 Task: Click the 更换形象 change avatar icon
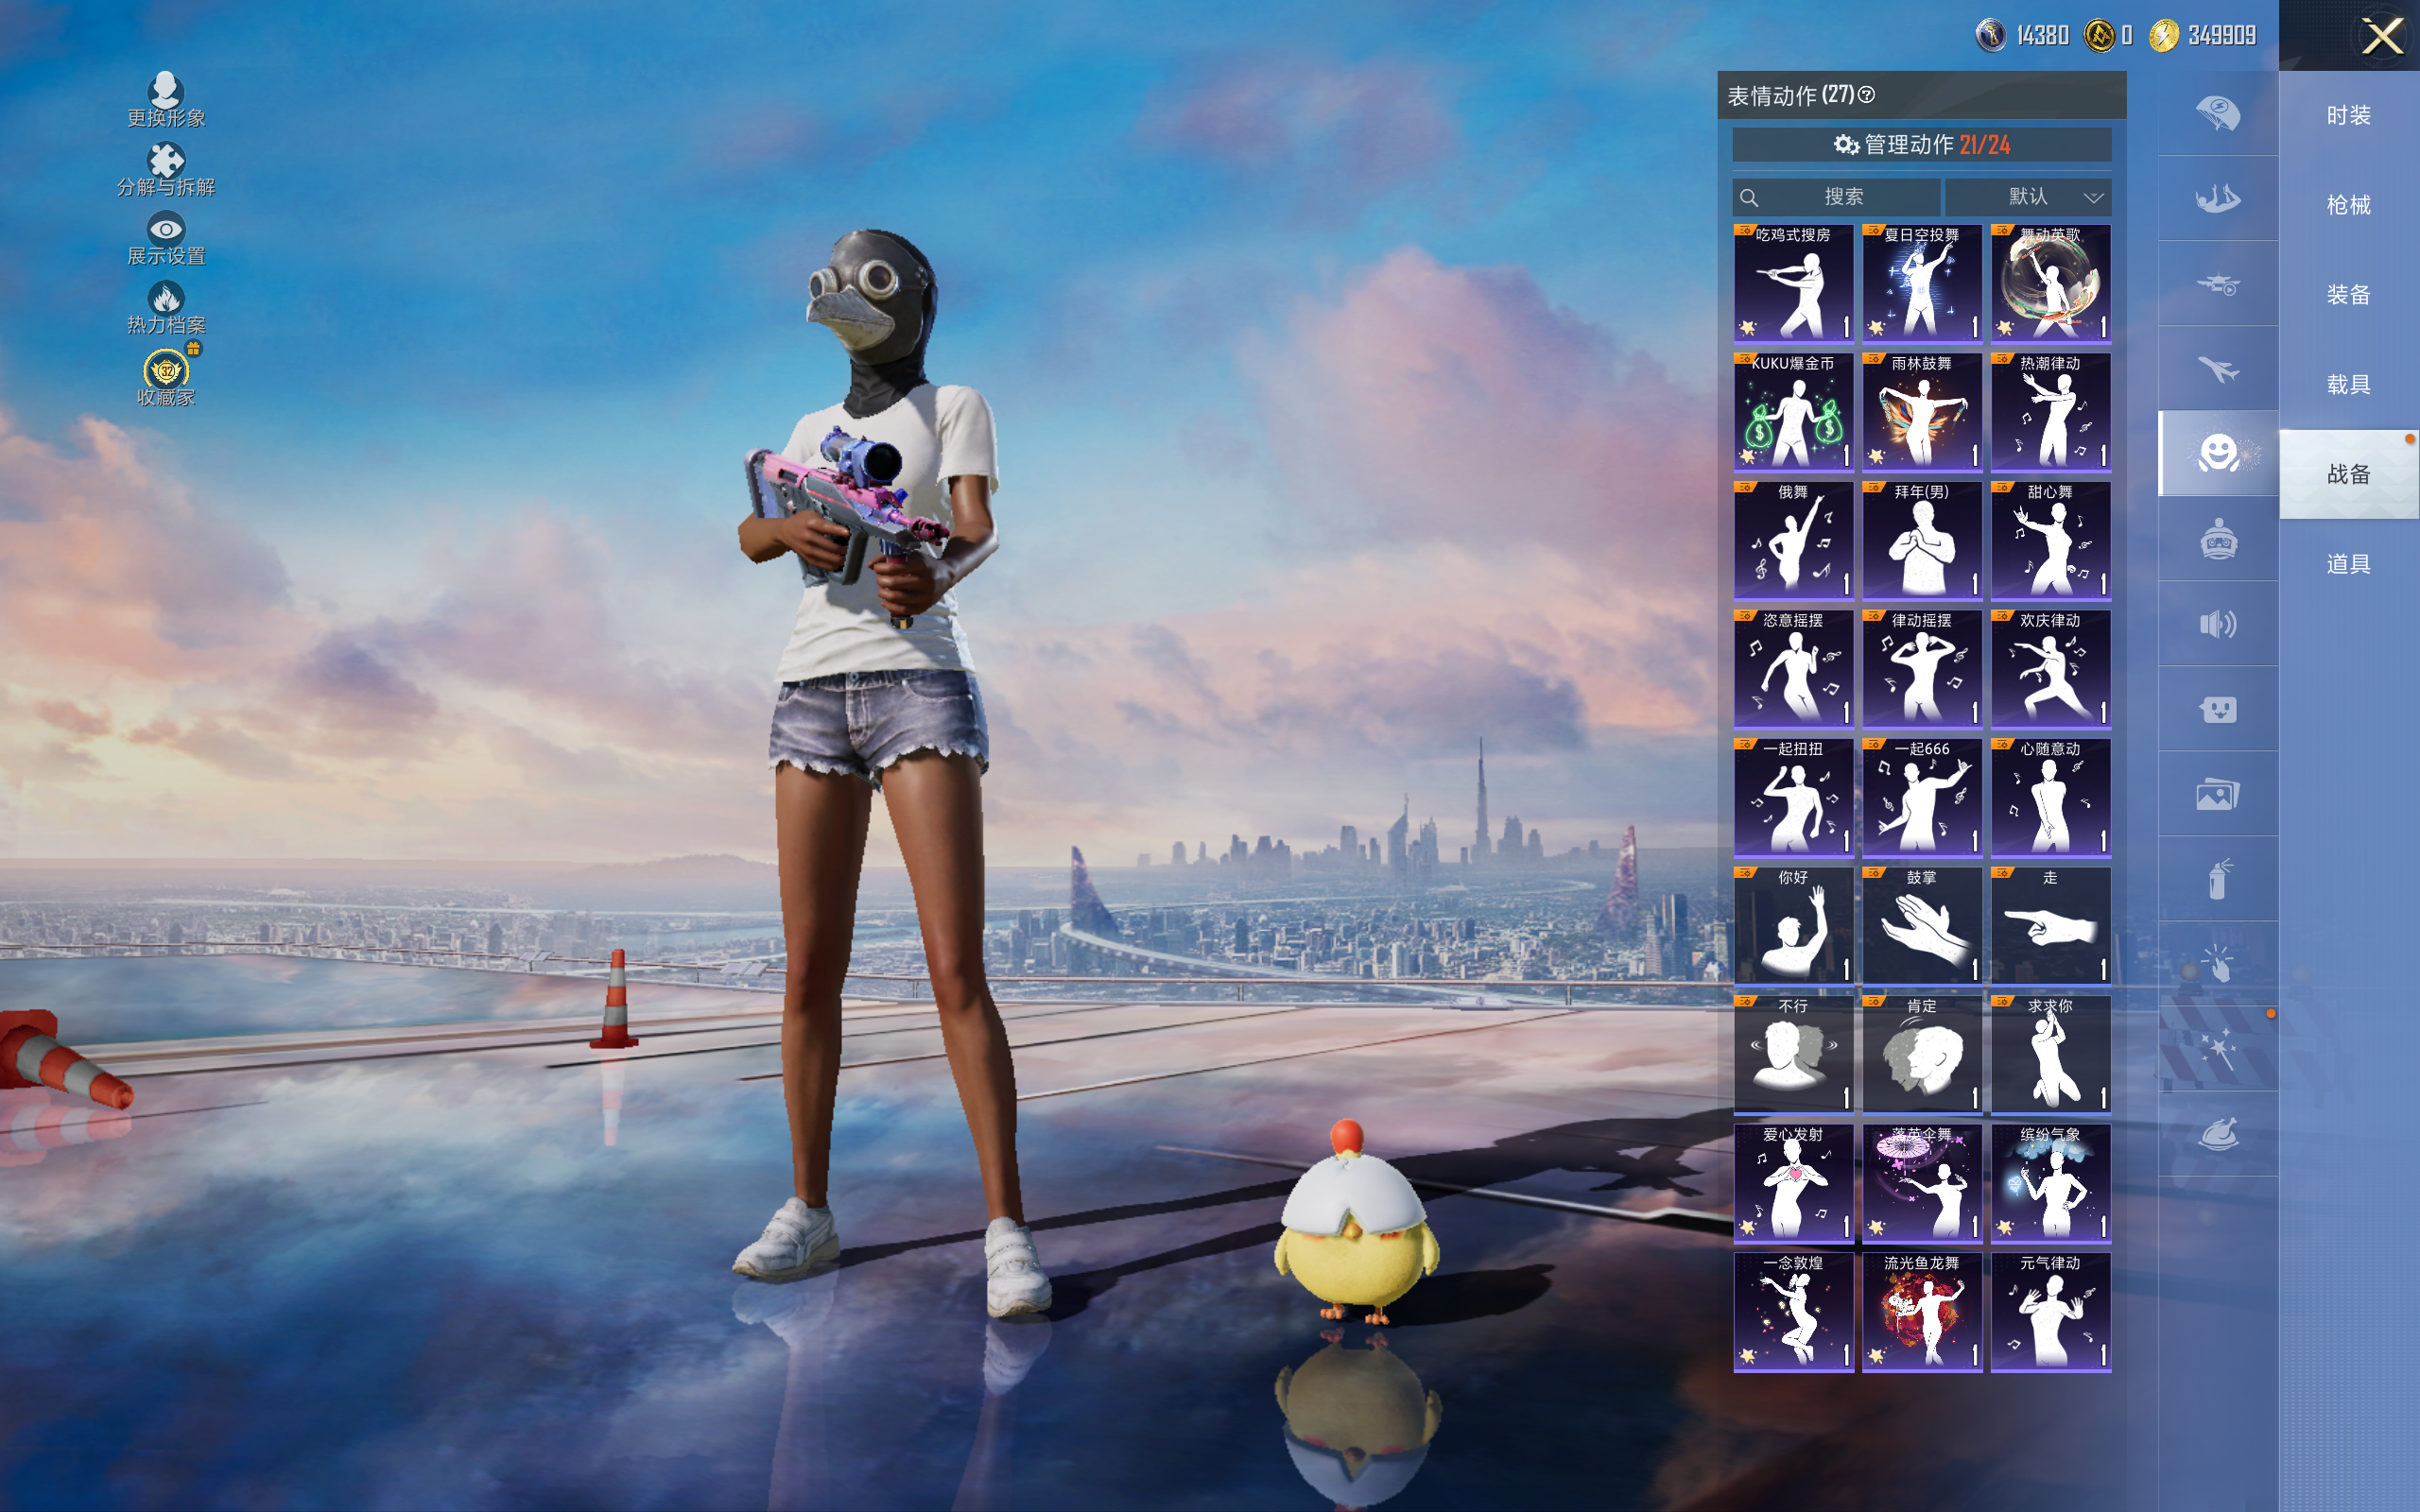pos(165,92)
